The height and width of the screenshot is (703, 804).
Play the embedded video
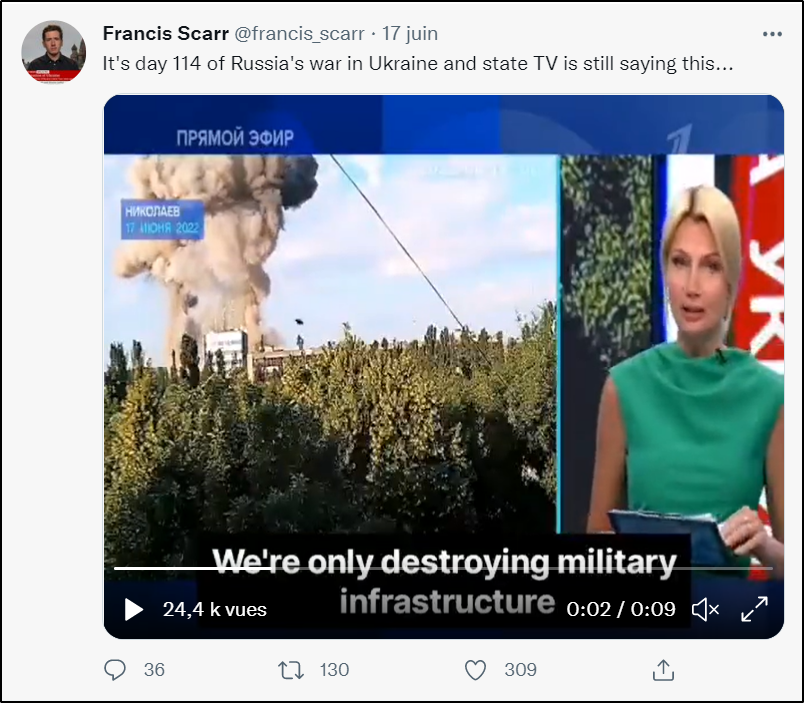point(134,609)
